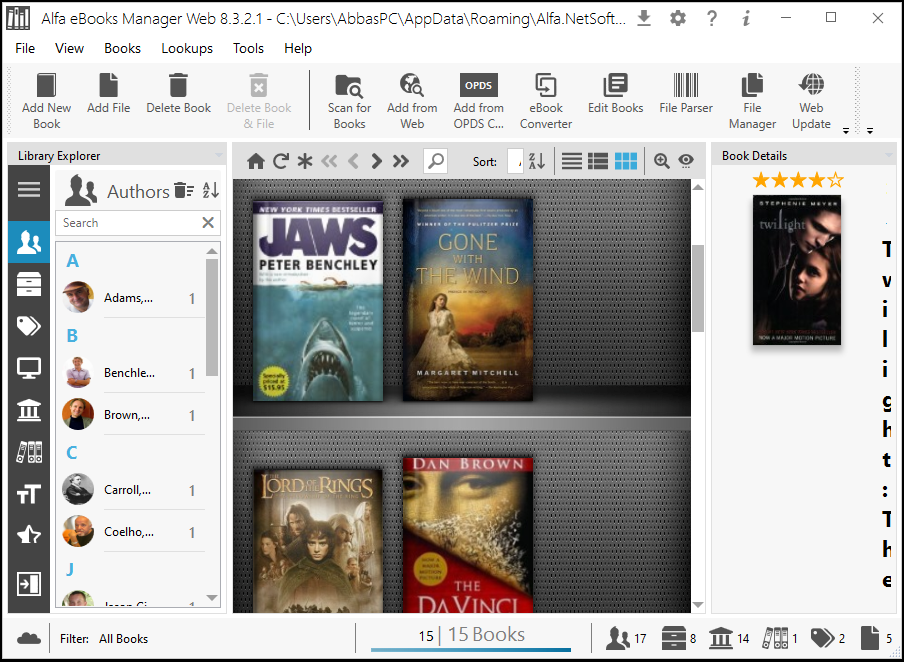Viewport: 904px width, 662px height.
Task: Click the collapse panel arrow sidebar icon
Action: click(29, 584)
